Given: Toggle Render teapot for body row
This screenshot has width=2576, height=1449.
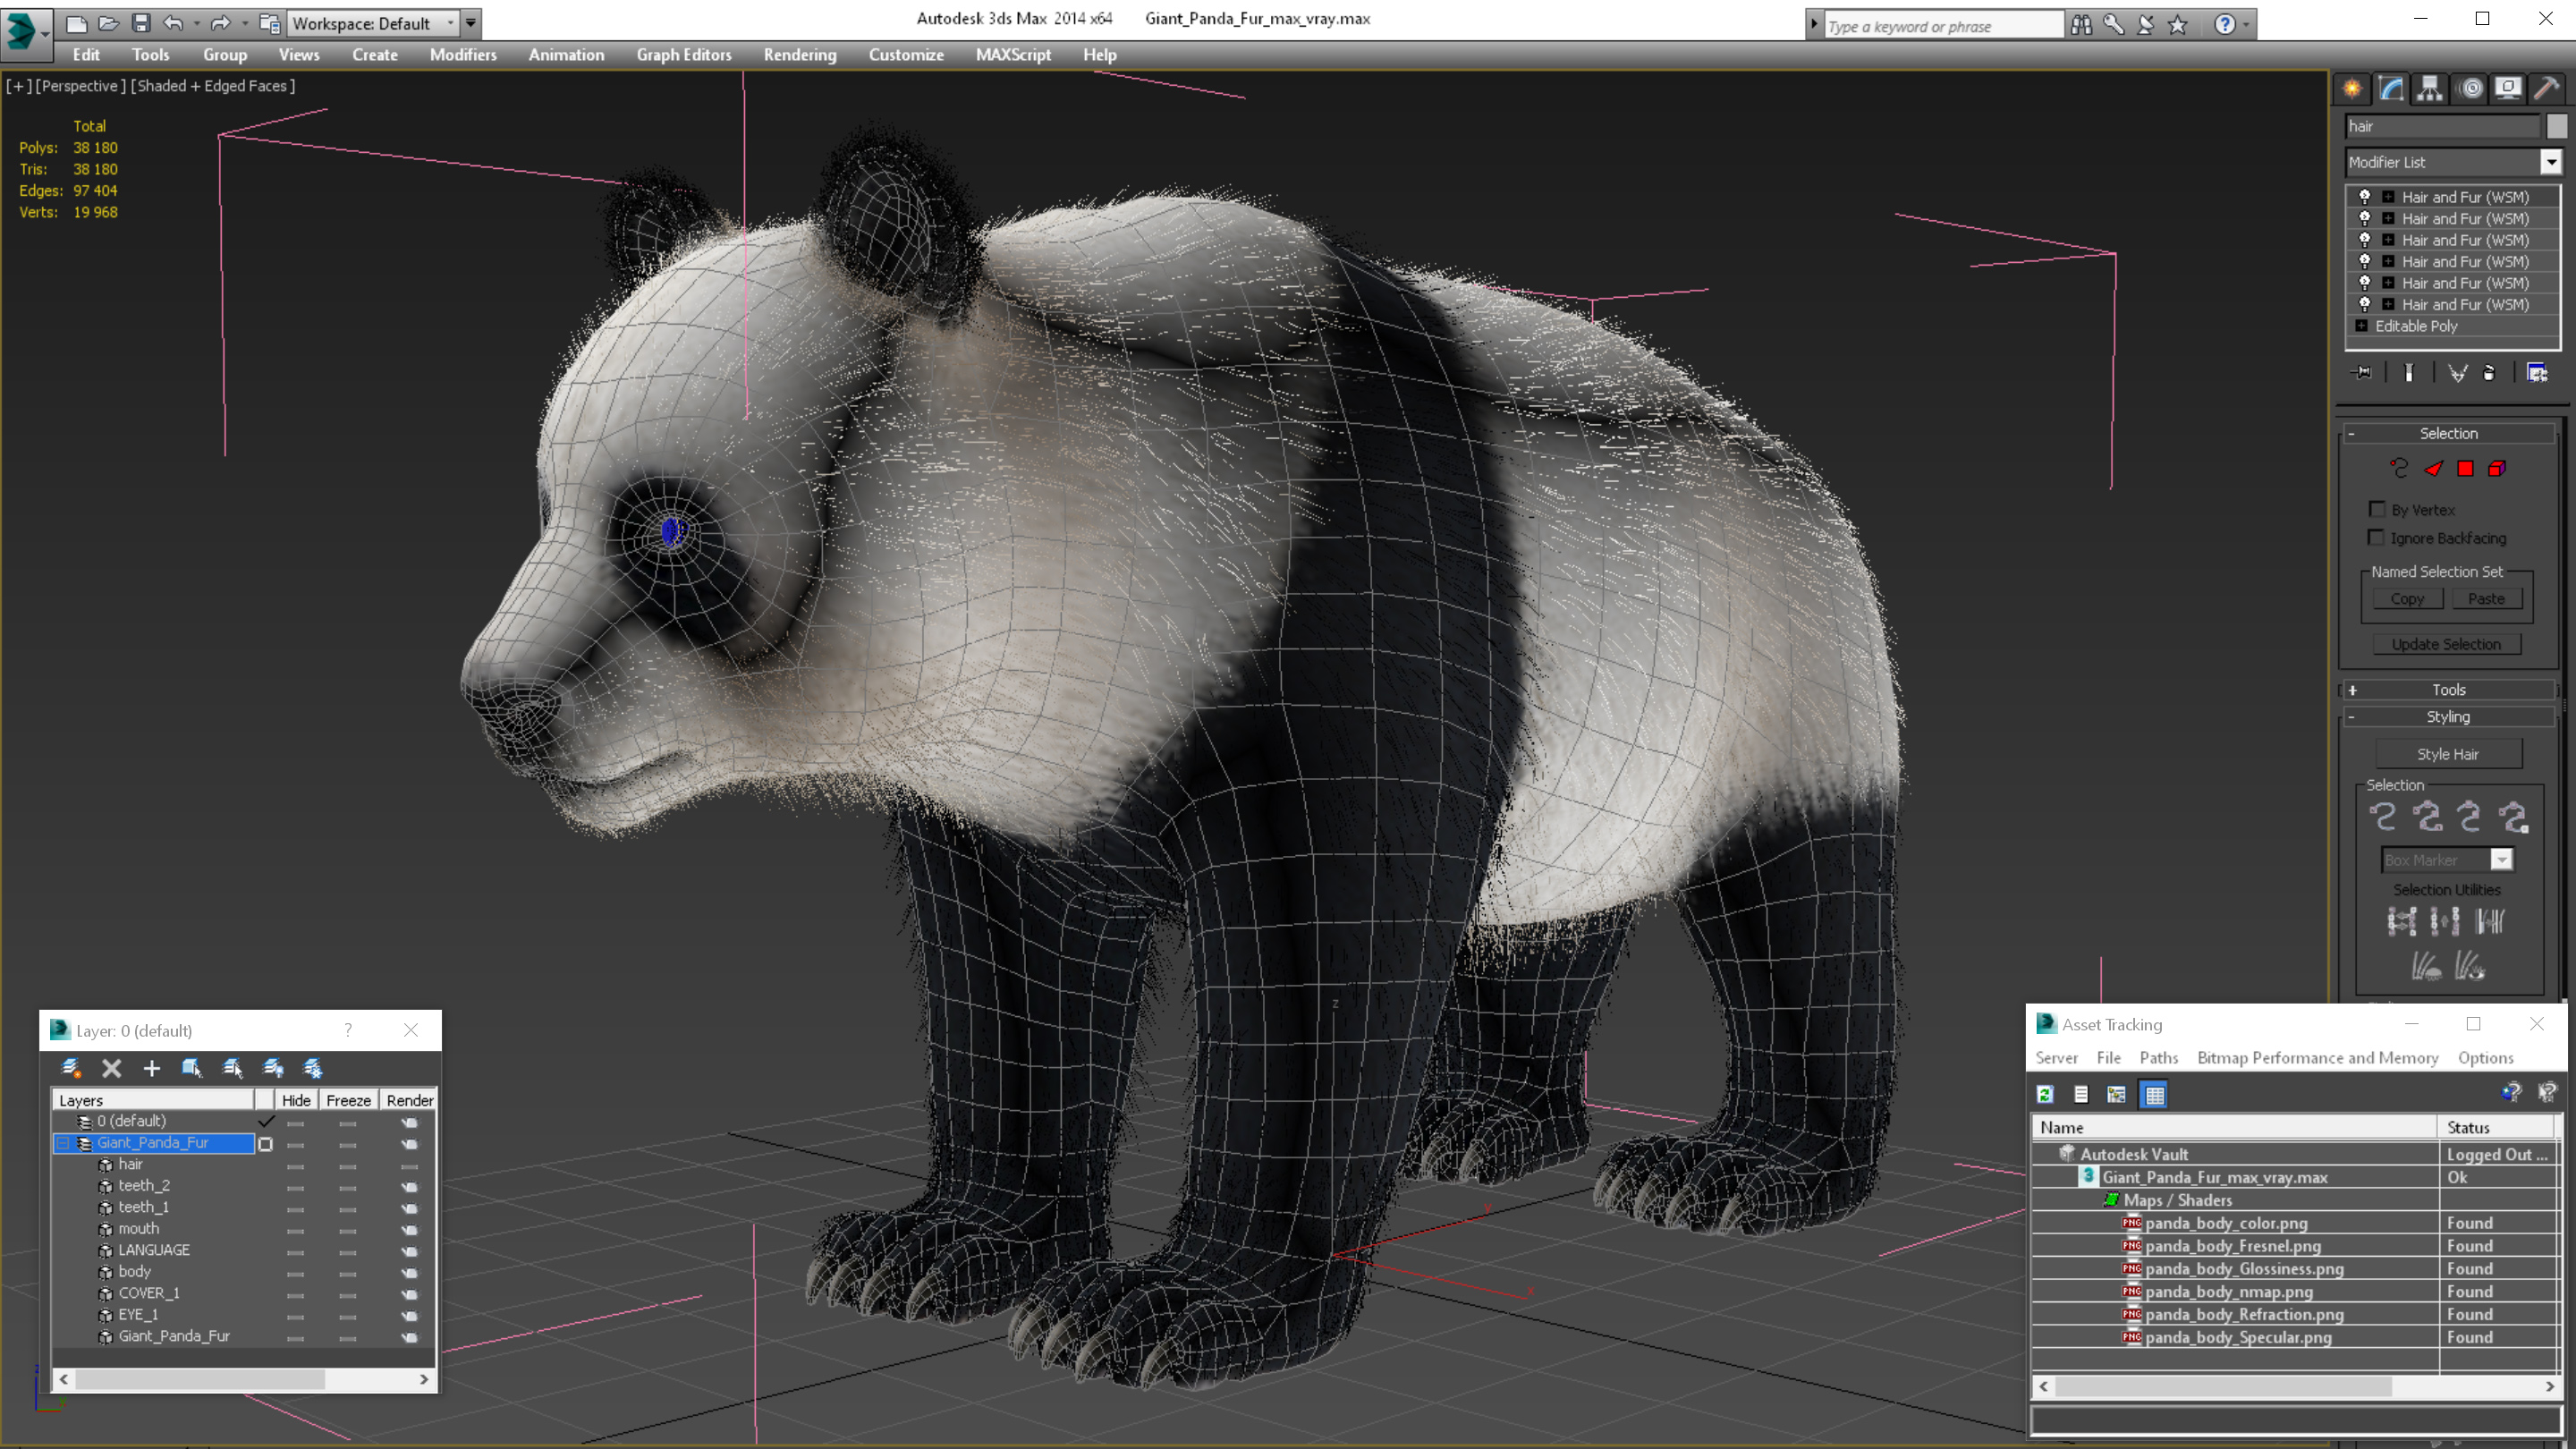Looking at the screenshot, I should (x=409, y=1272).
